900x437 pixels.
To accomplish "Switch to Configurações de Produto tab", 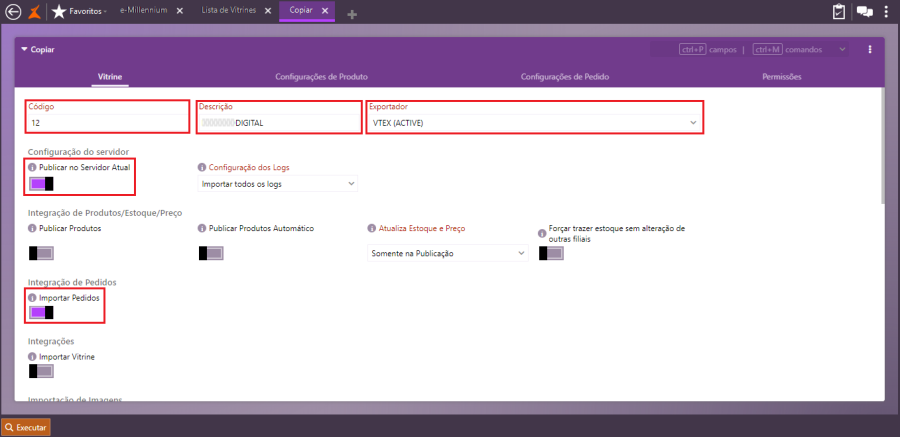I will coord(321,76).
